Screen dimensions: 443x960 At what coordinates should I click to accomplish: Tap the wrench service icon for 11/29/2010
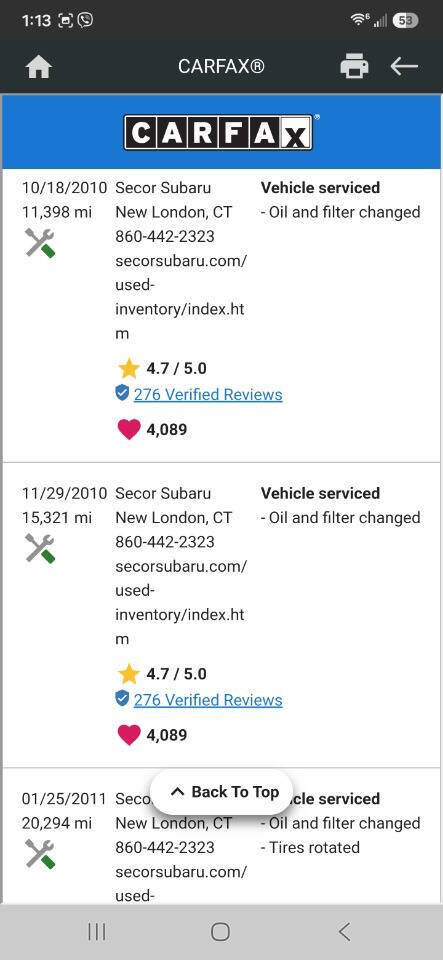(40, 548)
